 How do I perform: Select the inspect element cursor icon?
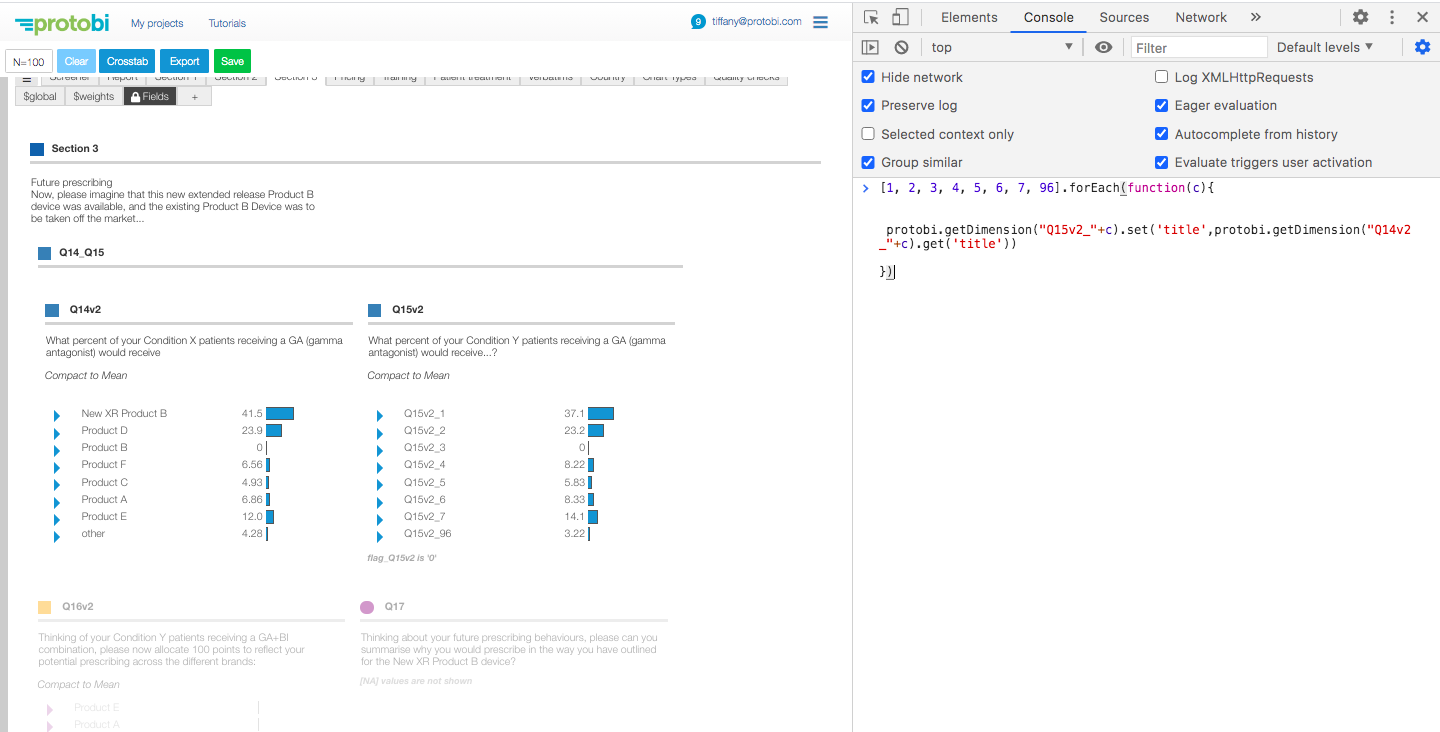[x=872, y=17]
